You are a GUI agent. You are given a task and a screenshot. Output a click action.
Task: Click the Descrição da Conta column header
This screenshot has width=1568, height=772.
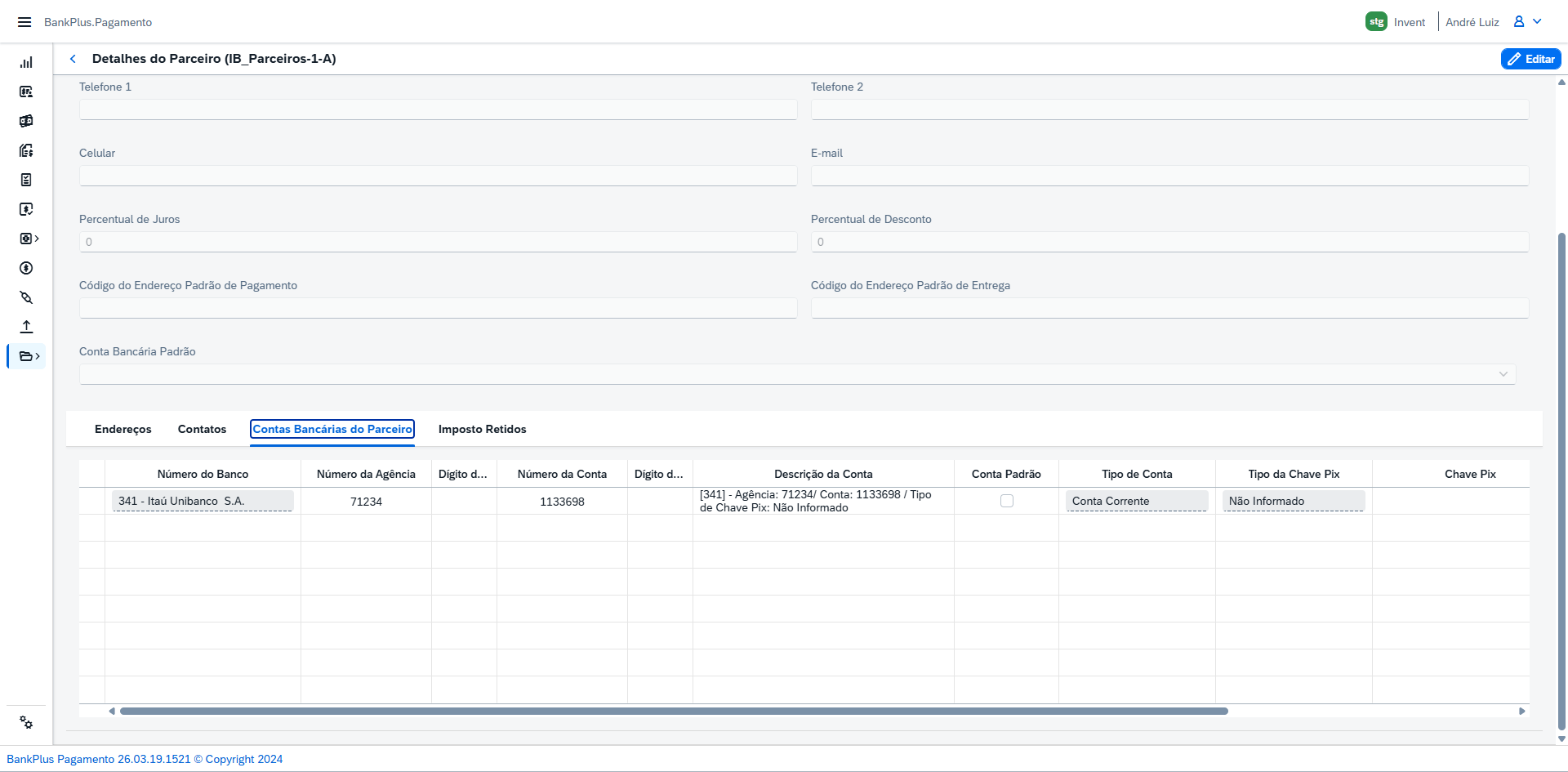tap(824, 474)
